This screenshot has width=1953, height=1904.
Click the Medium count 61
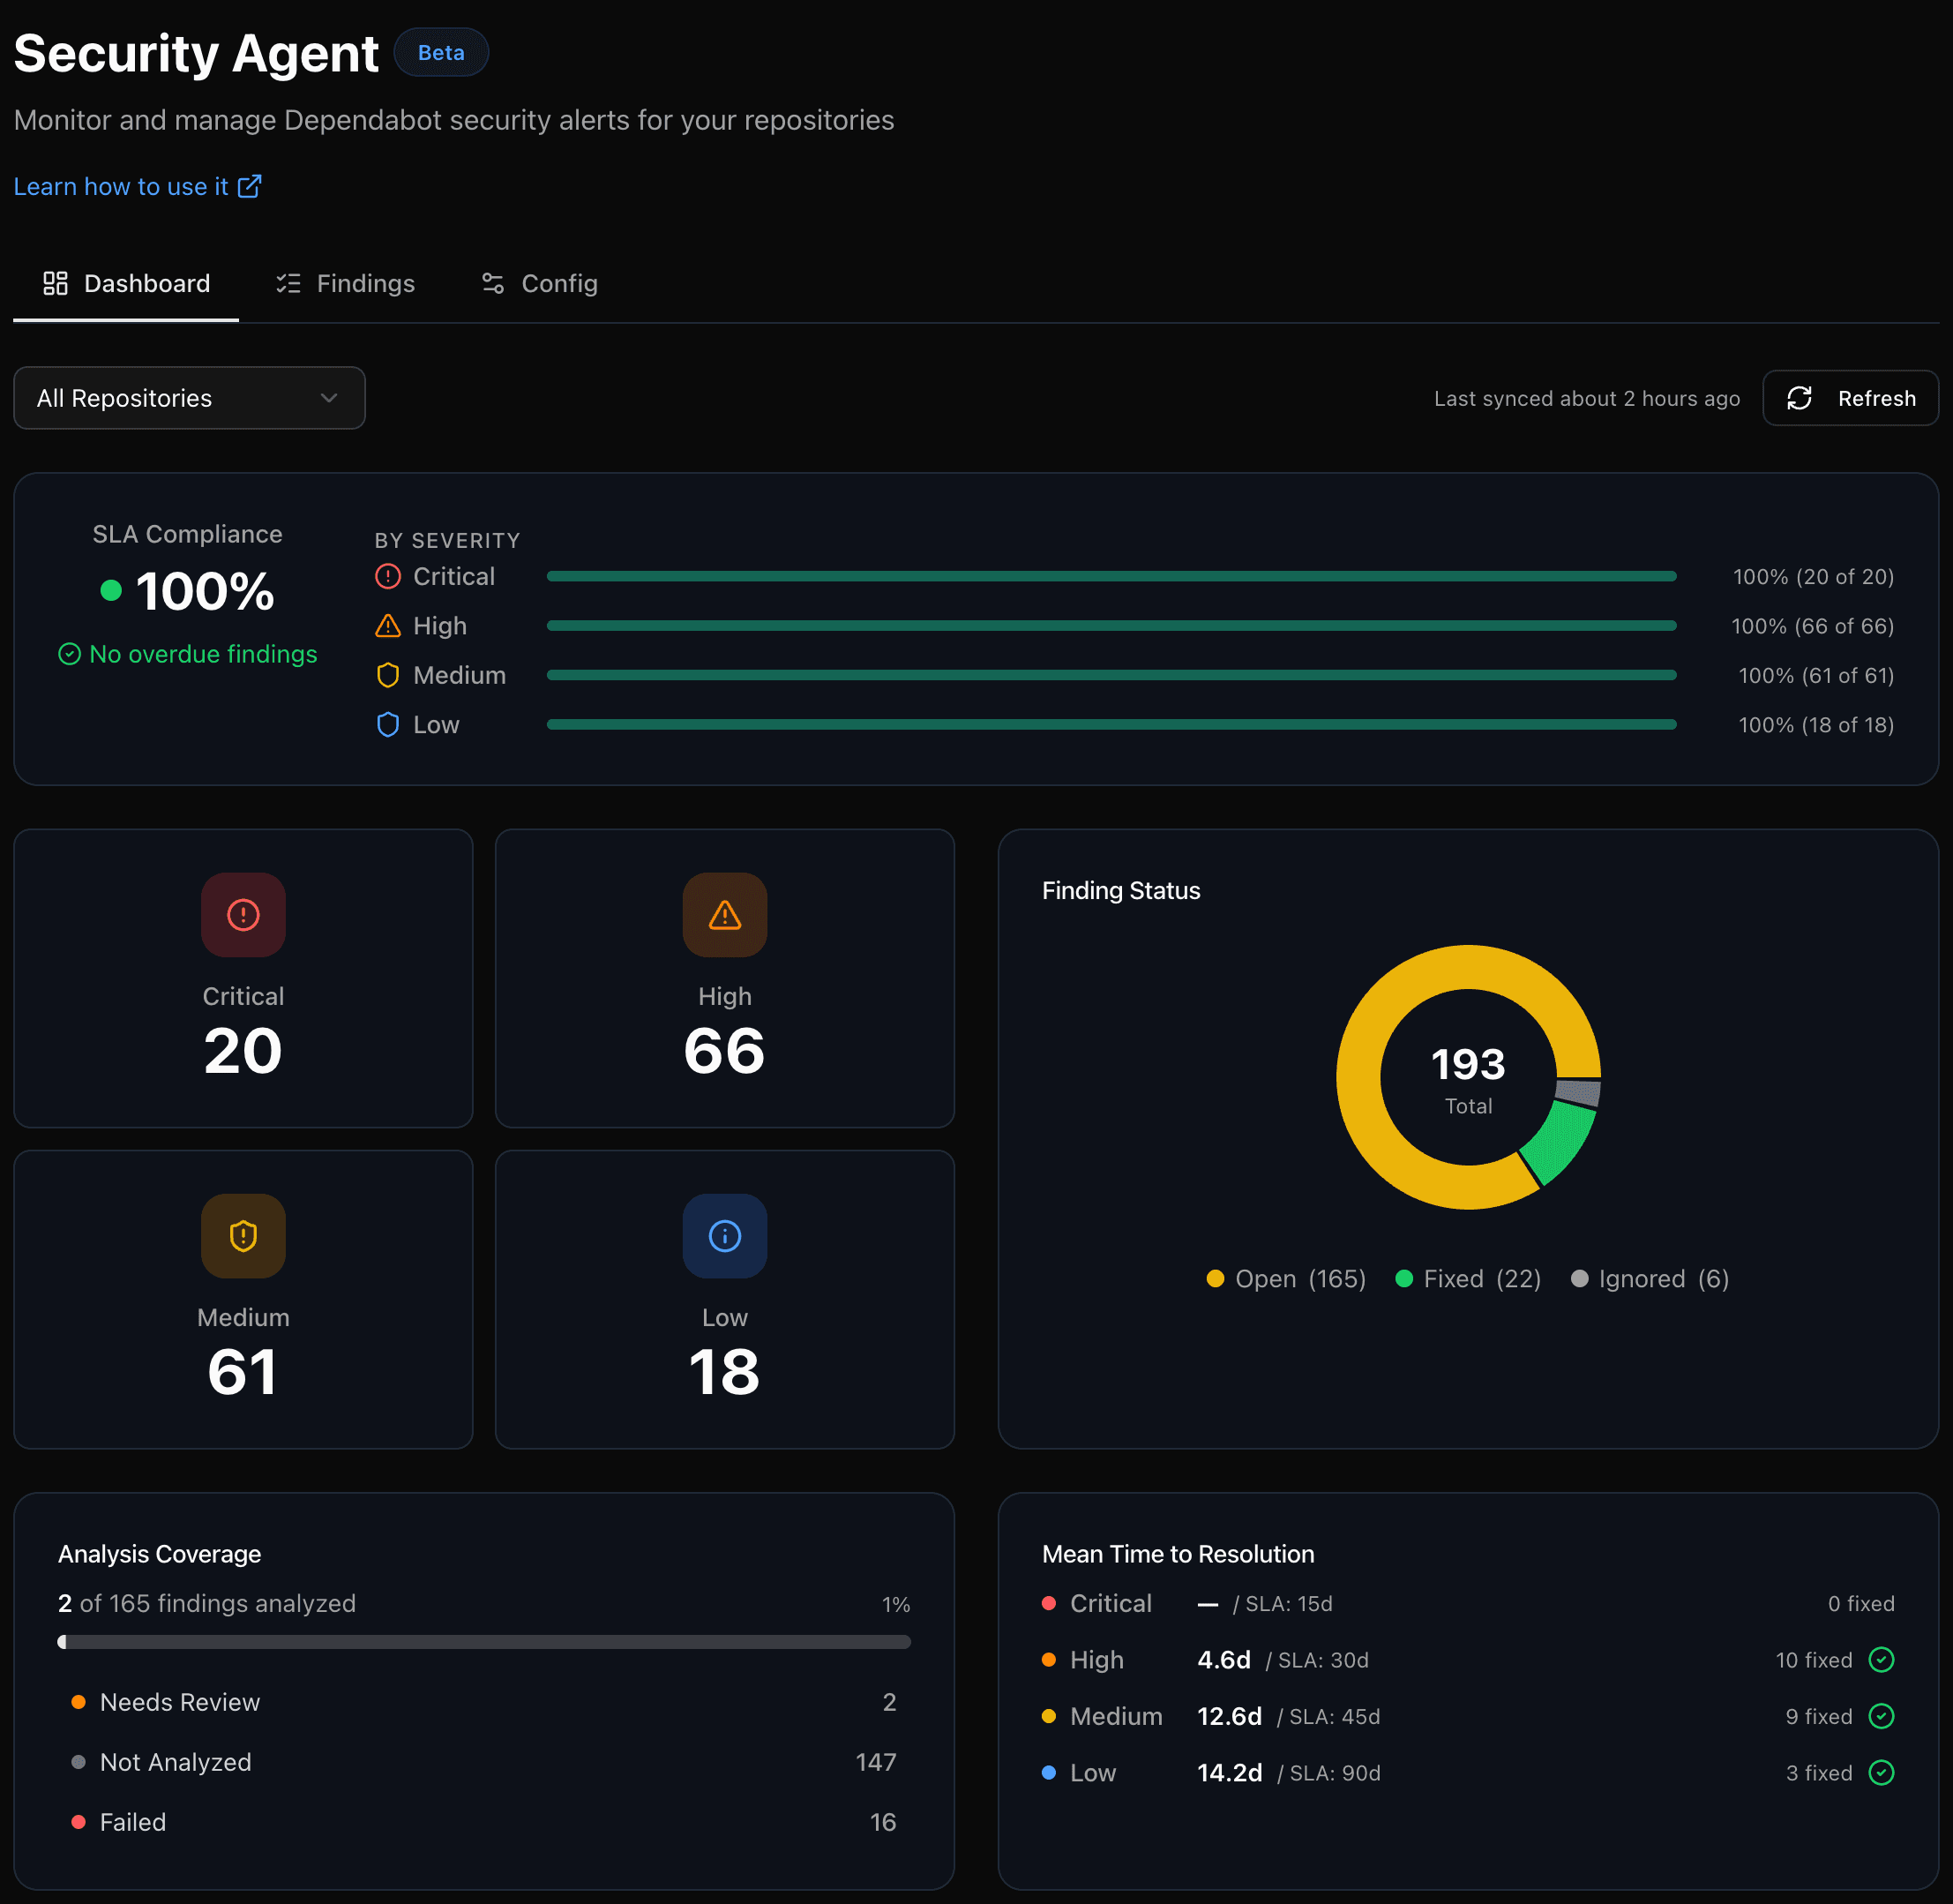(x=243, y=1372)
